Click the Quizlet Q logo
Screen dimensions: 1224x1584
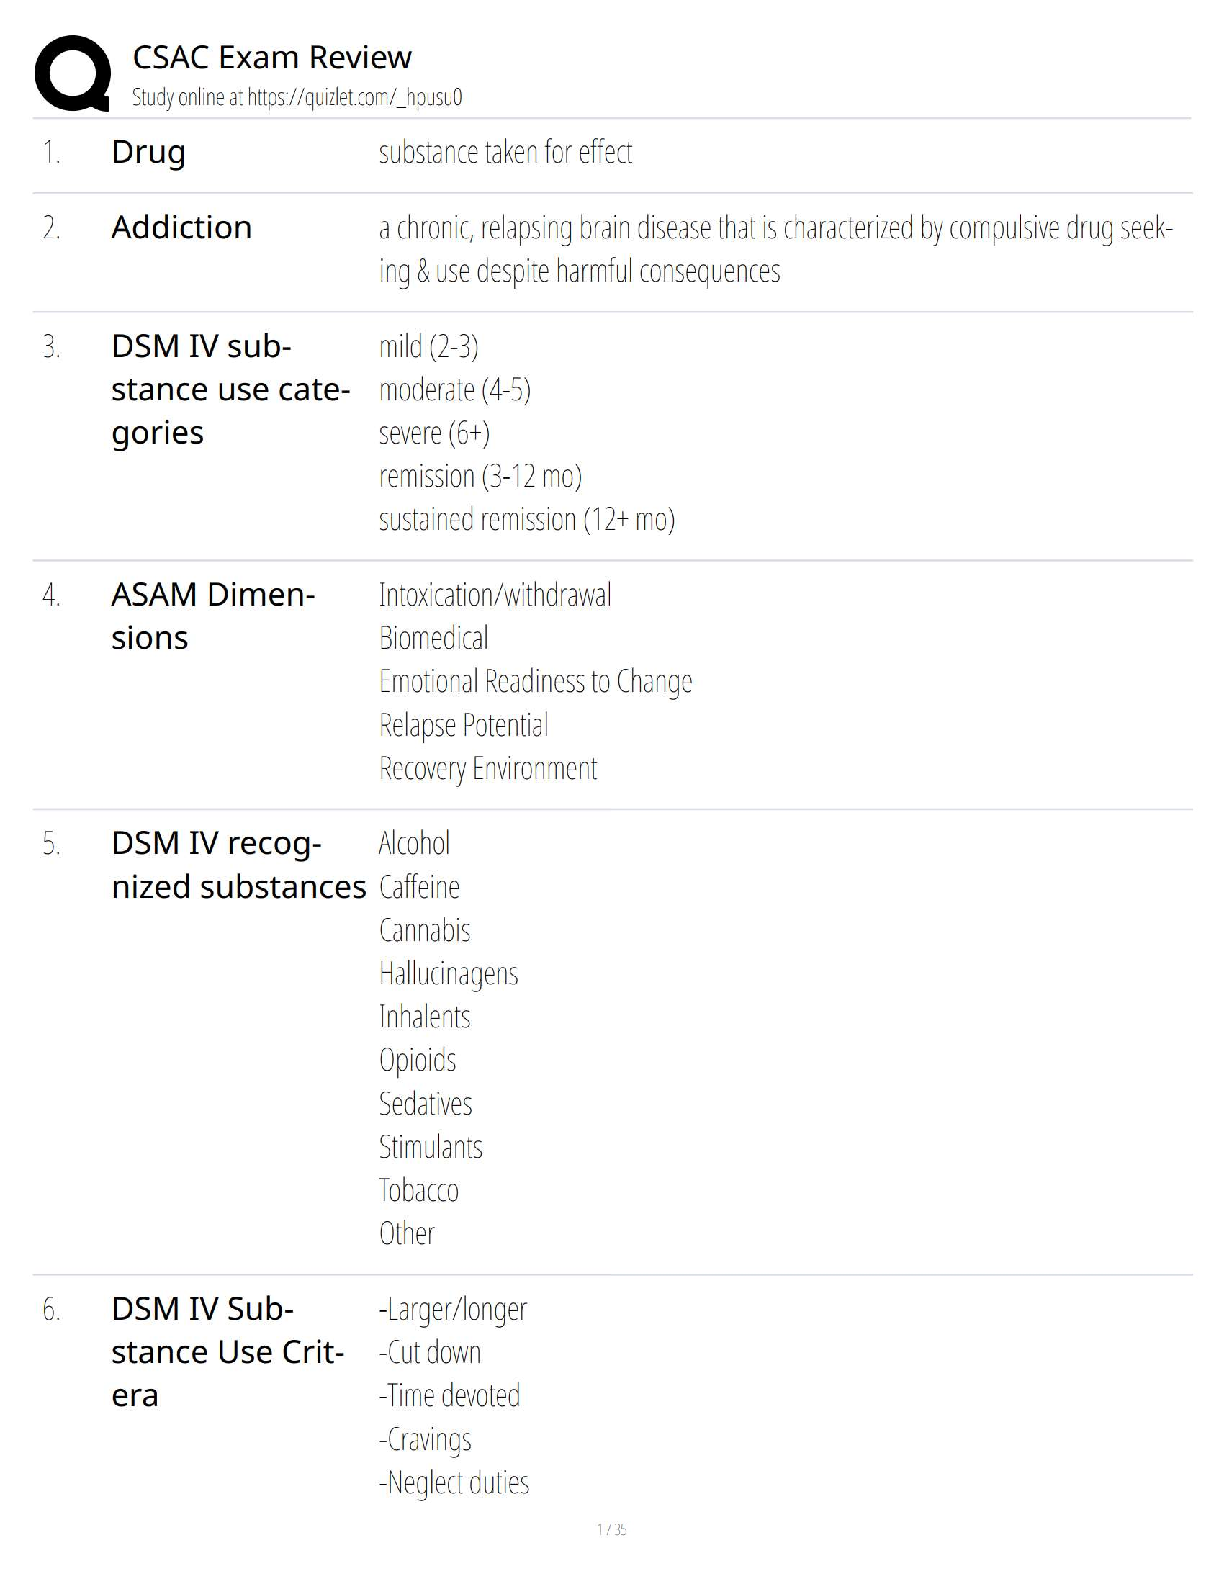pyautogui.click(x=72, y=73)
